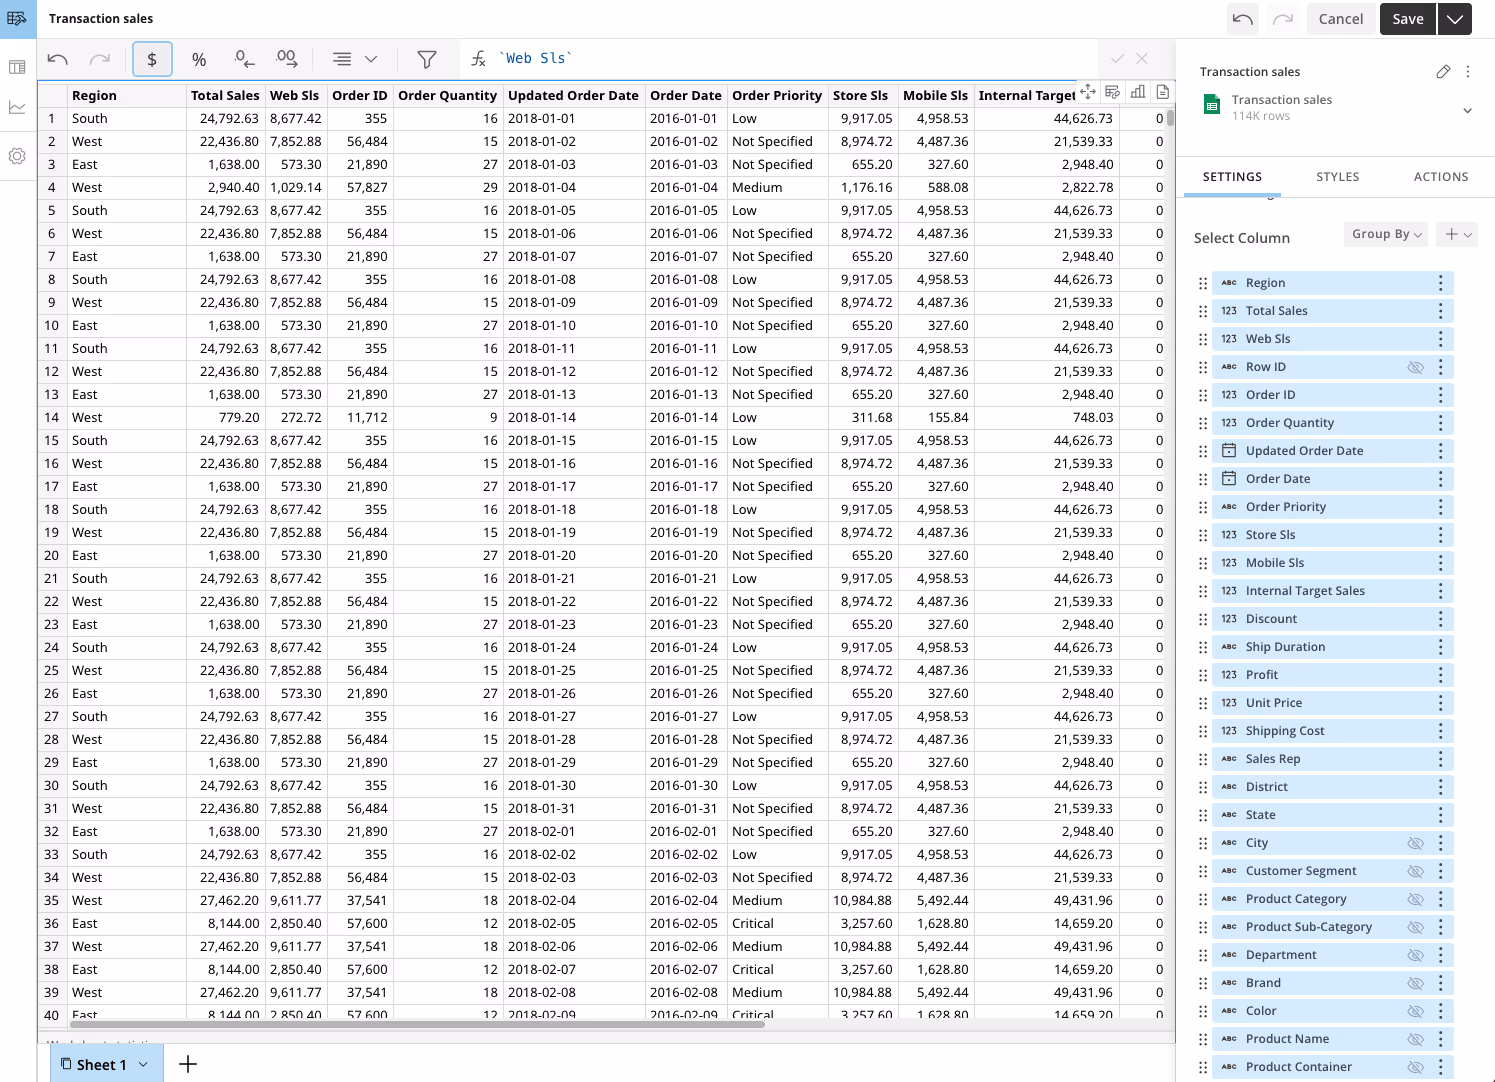Click the Cancel button
The width and height of the screenshot is (1495, 1082).
coord(1340,19)
